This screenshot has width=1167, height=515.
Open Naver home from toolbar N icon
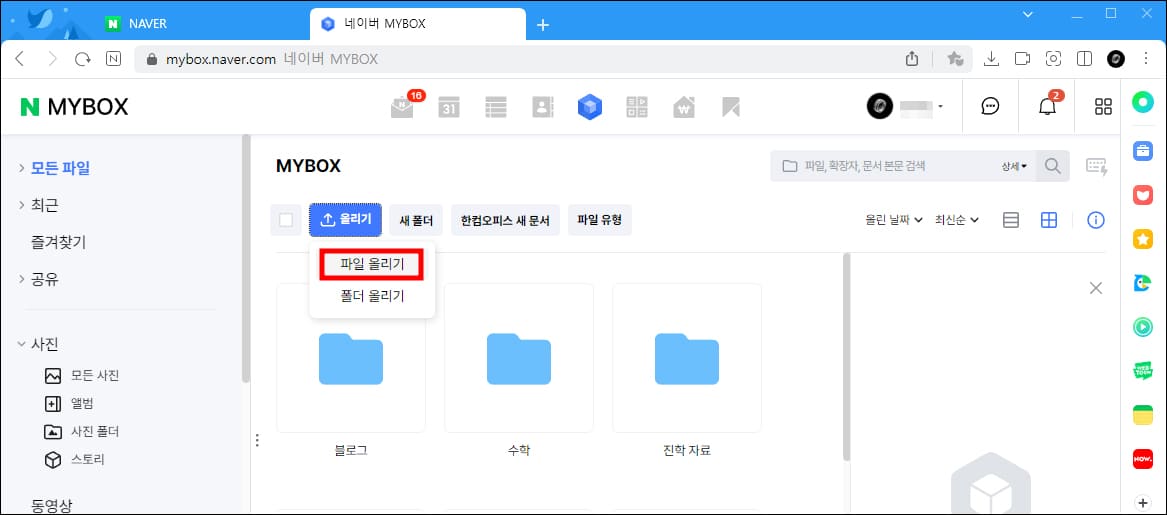114,59
